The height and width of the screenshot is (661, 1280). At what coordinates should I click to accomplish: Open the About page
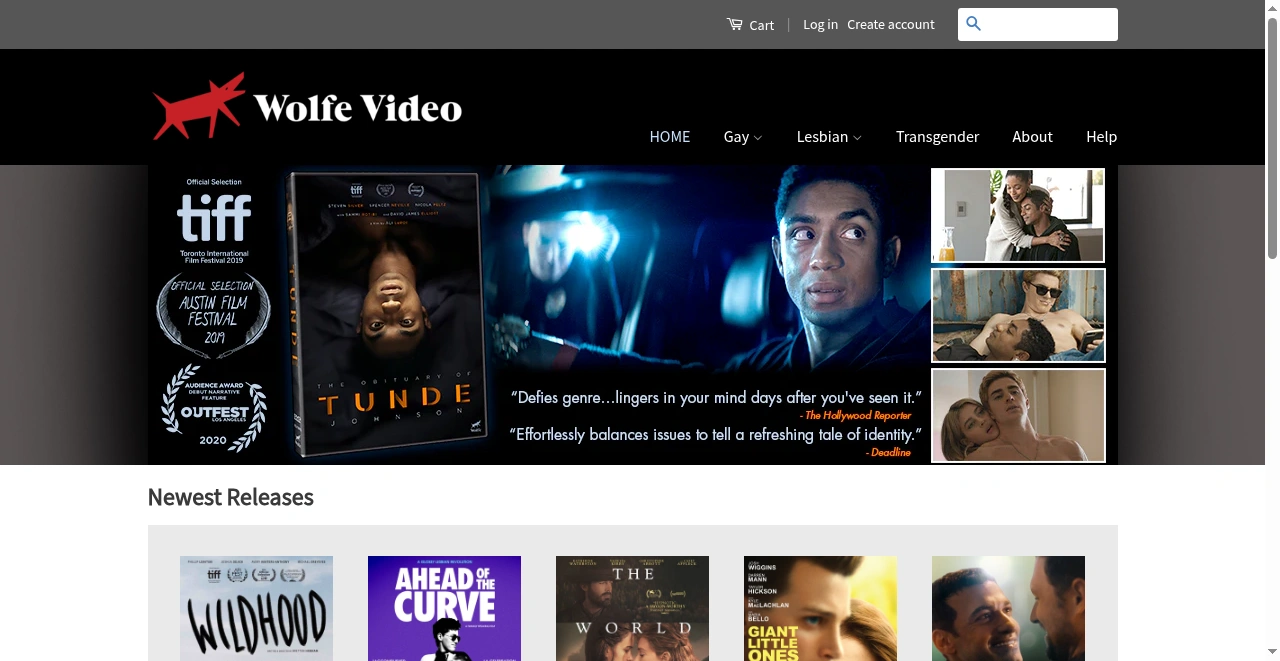[x=1032, y=137]
